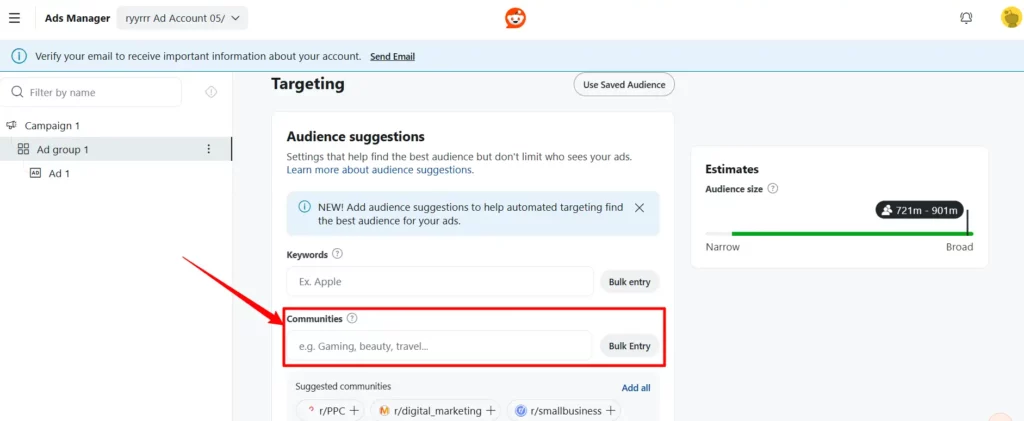This screenshot has height=421, width=1024.
Task: Click the Reddit Snoo logo
Action: pyautogui.click(x=515, y=18)
